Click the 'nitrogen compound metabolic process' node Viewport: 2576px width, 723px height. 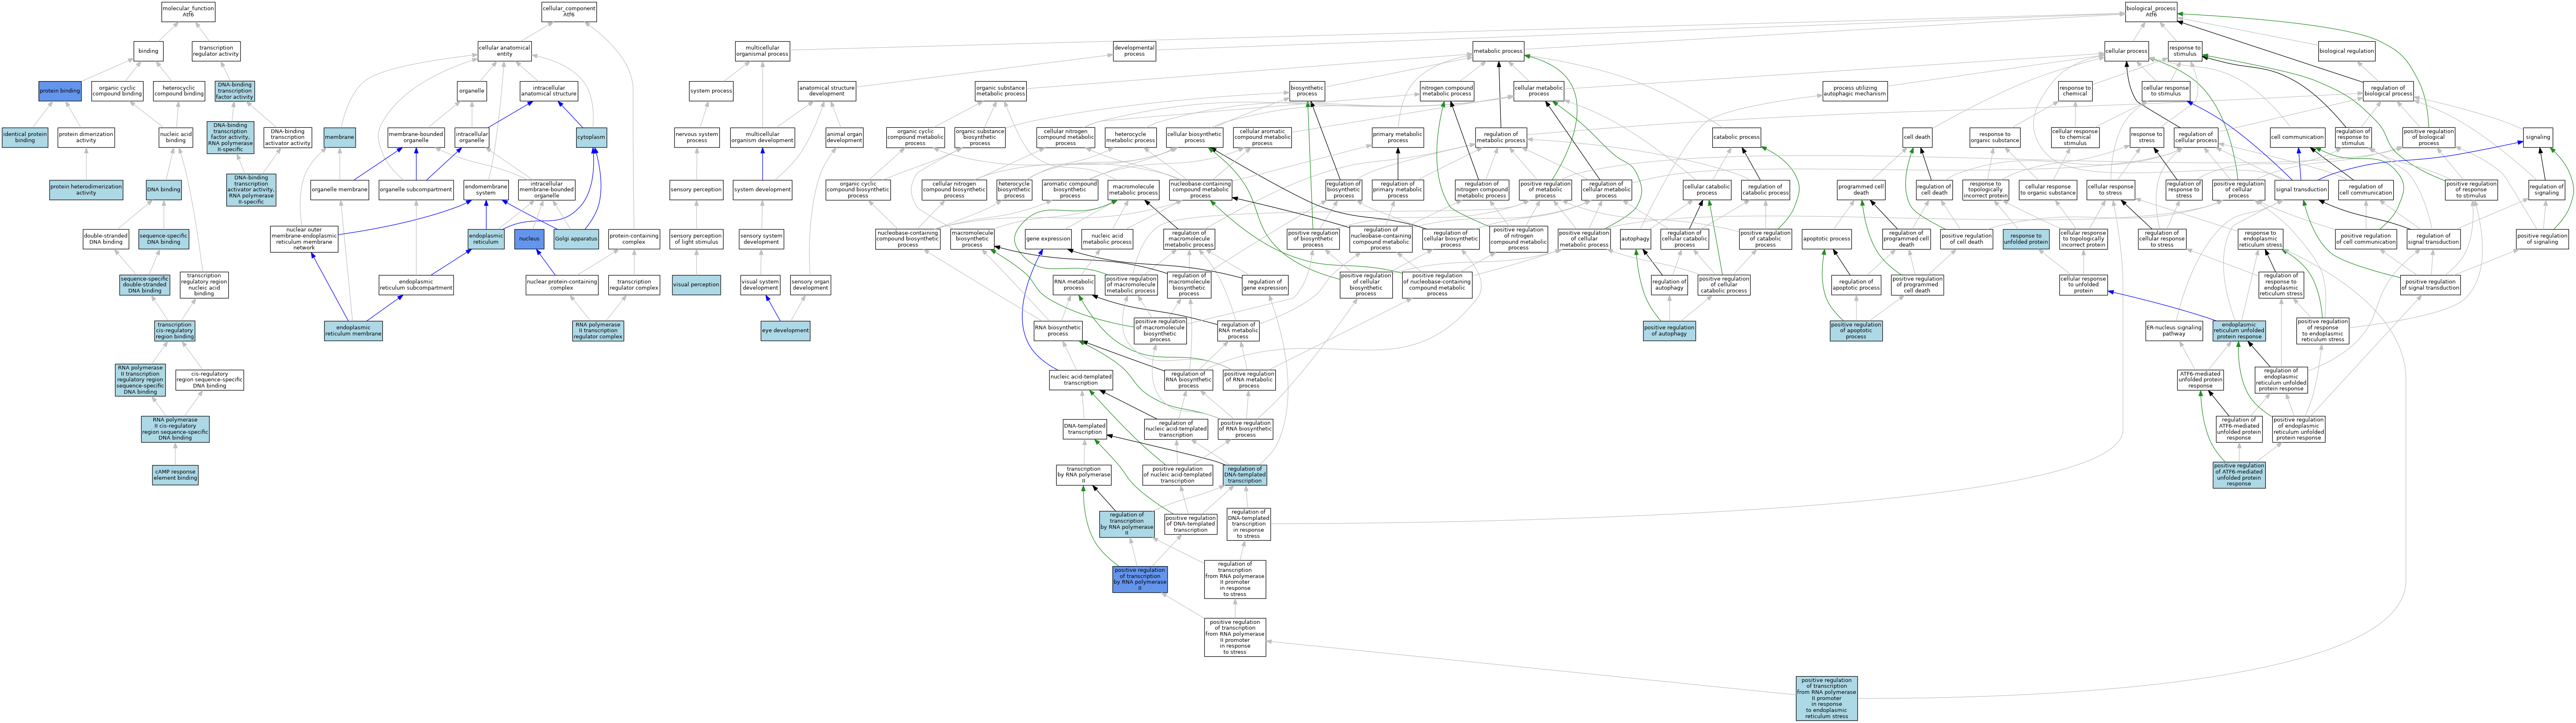coord(1447,91)
